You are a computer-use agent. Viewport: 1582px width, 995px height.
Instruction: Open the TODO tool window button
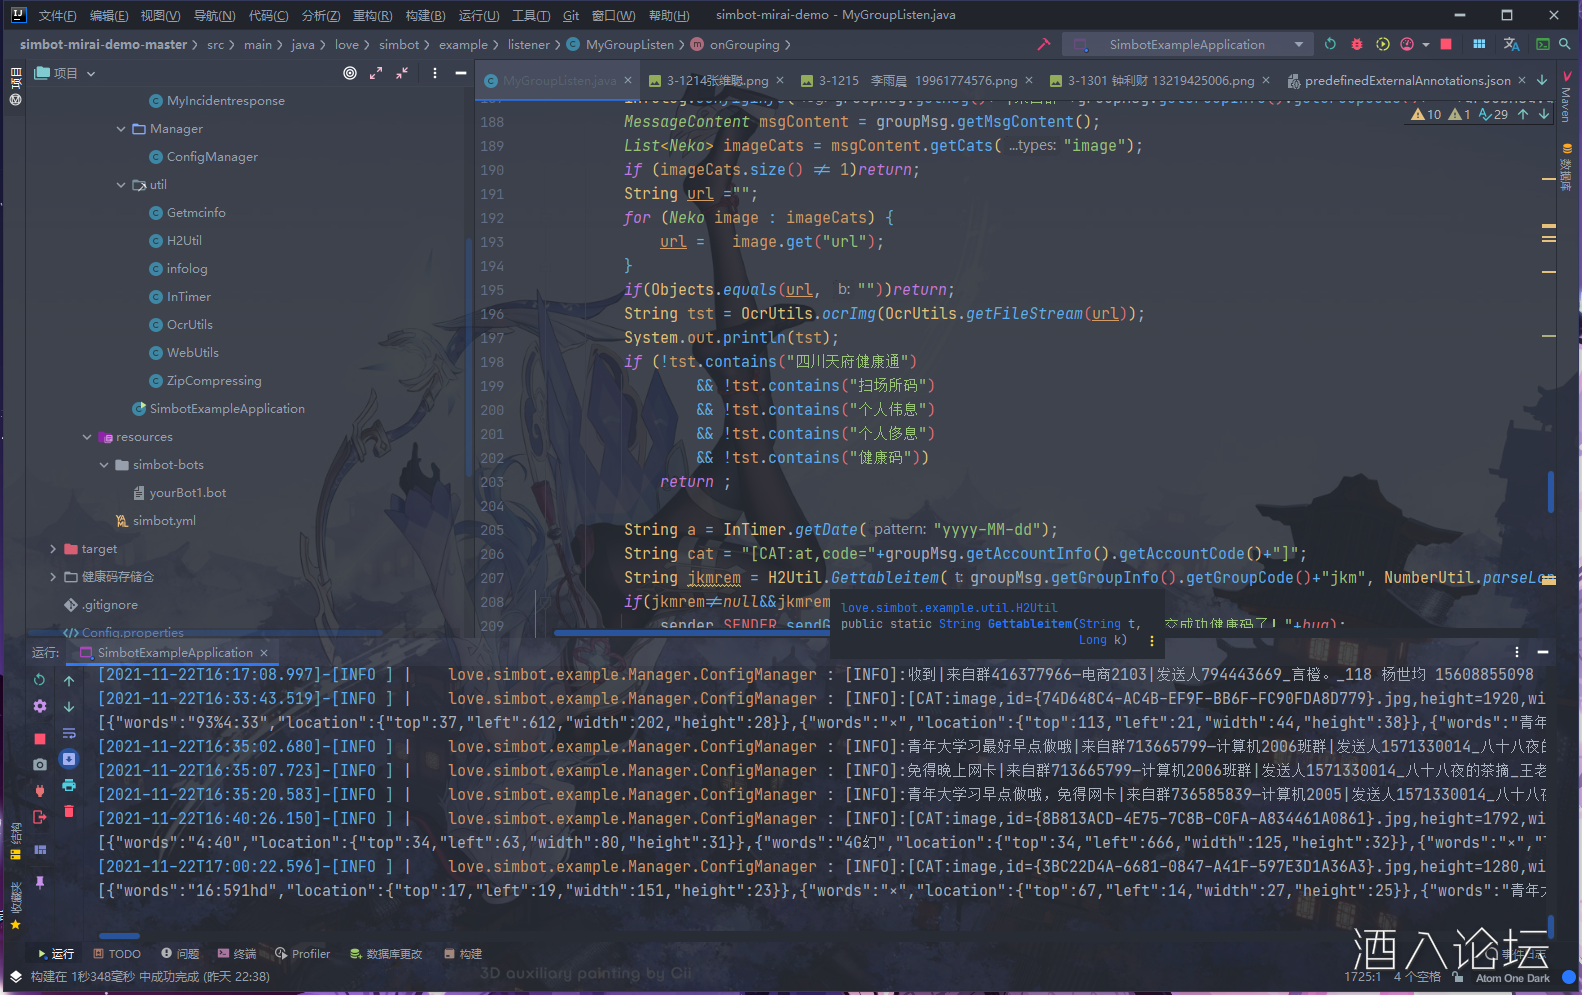117,954
